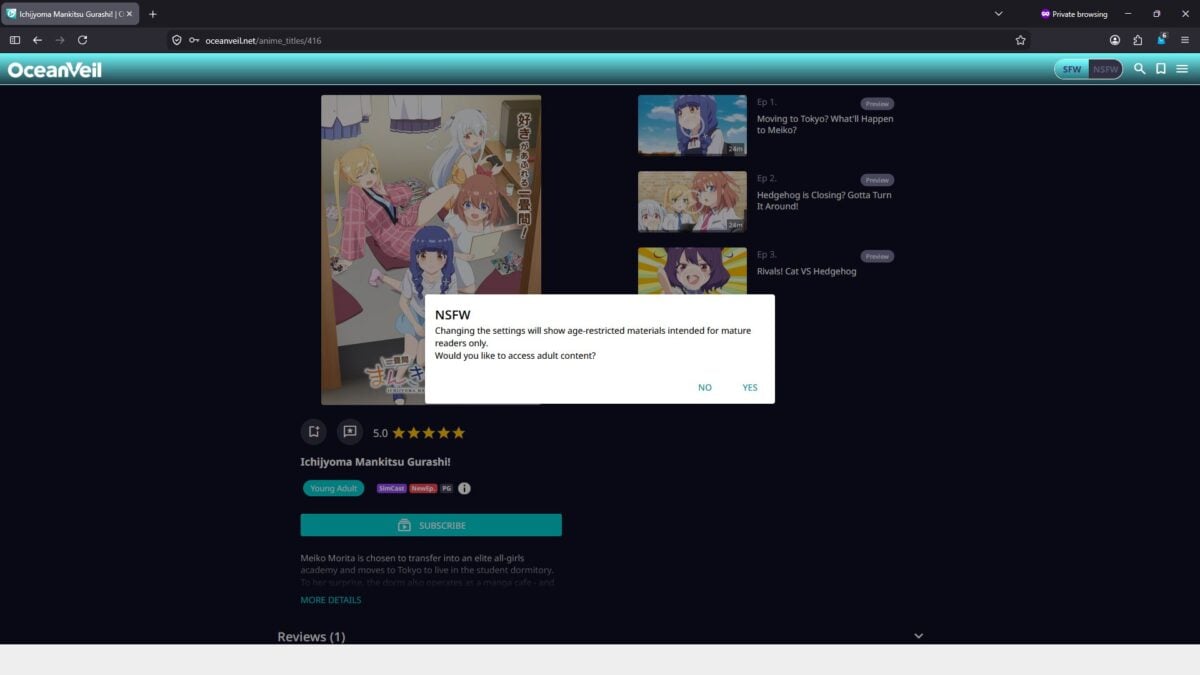Click the Firefox account profile icon
The image size is (1200, 675).
(x=1115, y=40)
